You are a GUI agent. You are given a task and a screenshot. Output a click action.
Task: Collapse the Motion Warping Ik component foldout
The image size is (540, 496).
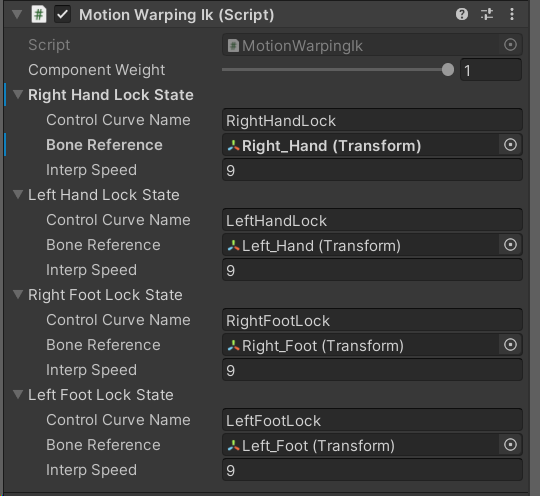(17, 15)
